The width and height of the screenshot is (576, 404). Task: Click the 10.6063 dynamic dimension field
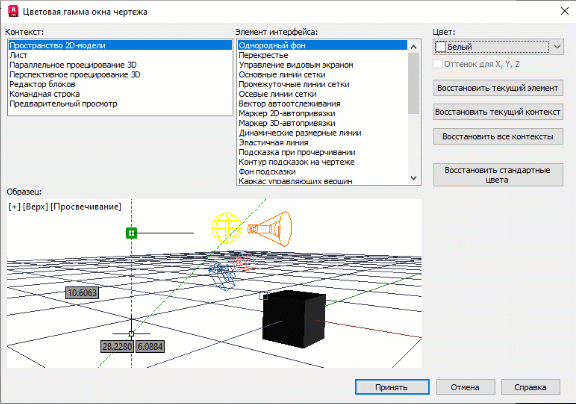point(82,293)
